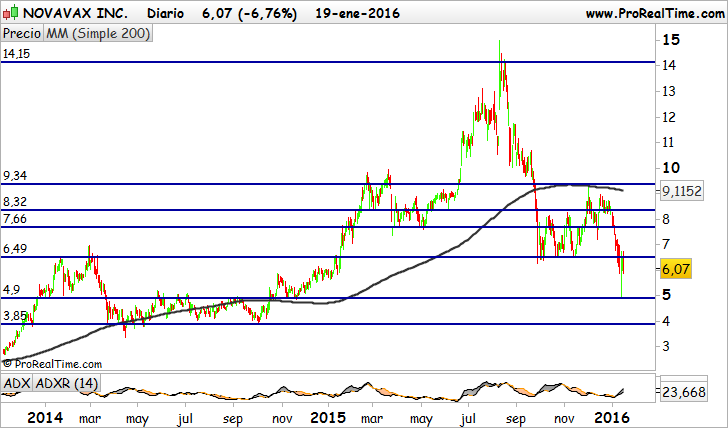Click the 11 price axis label
The image size is (728, 428).
click(669, 142)
